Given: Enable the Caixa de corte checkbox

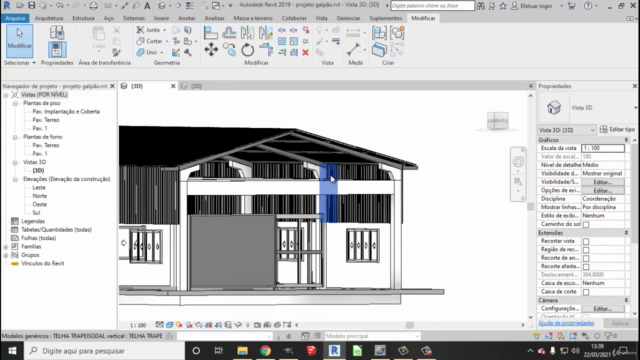Looking at the screenshot, I should pos(586,292).
